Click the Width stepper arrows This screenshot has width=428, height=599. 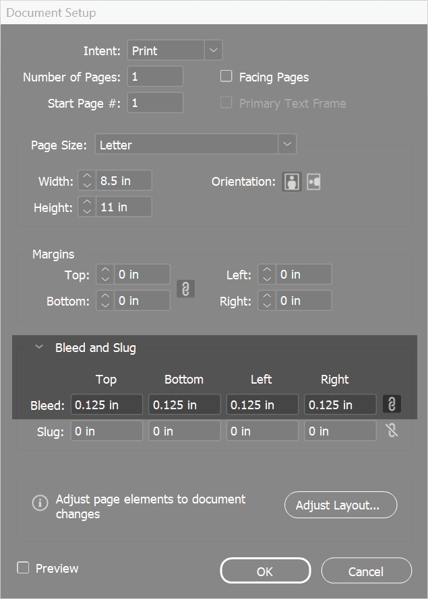pos(87,180)
